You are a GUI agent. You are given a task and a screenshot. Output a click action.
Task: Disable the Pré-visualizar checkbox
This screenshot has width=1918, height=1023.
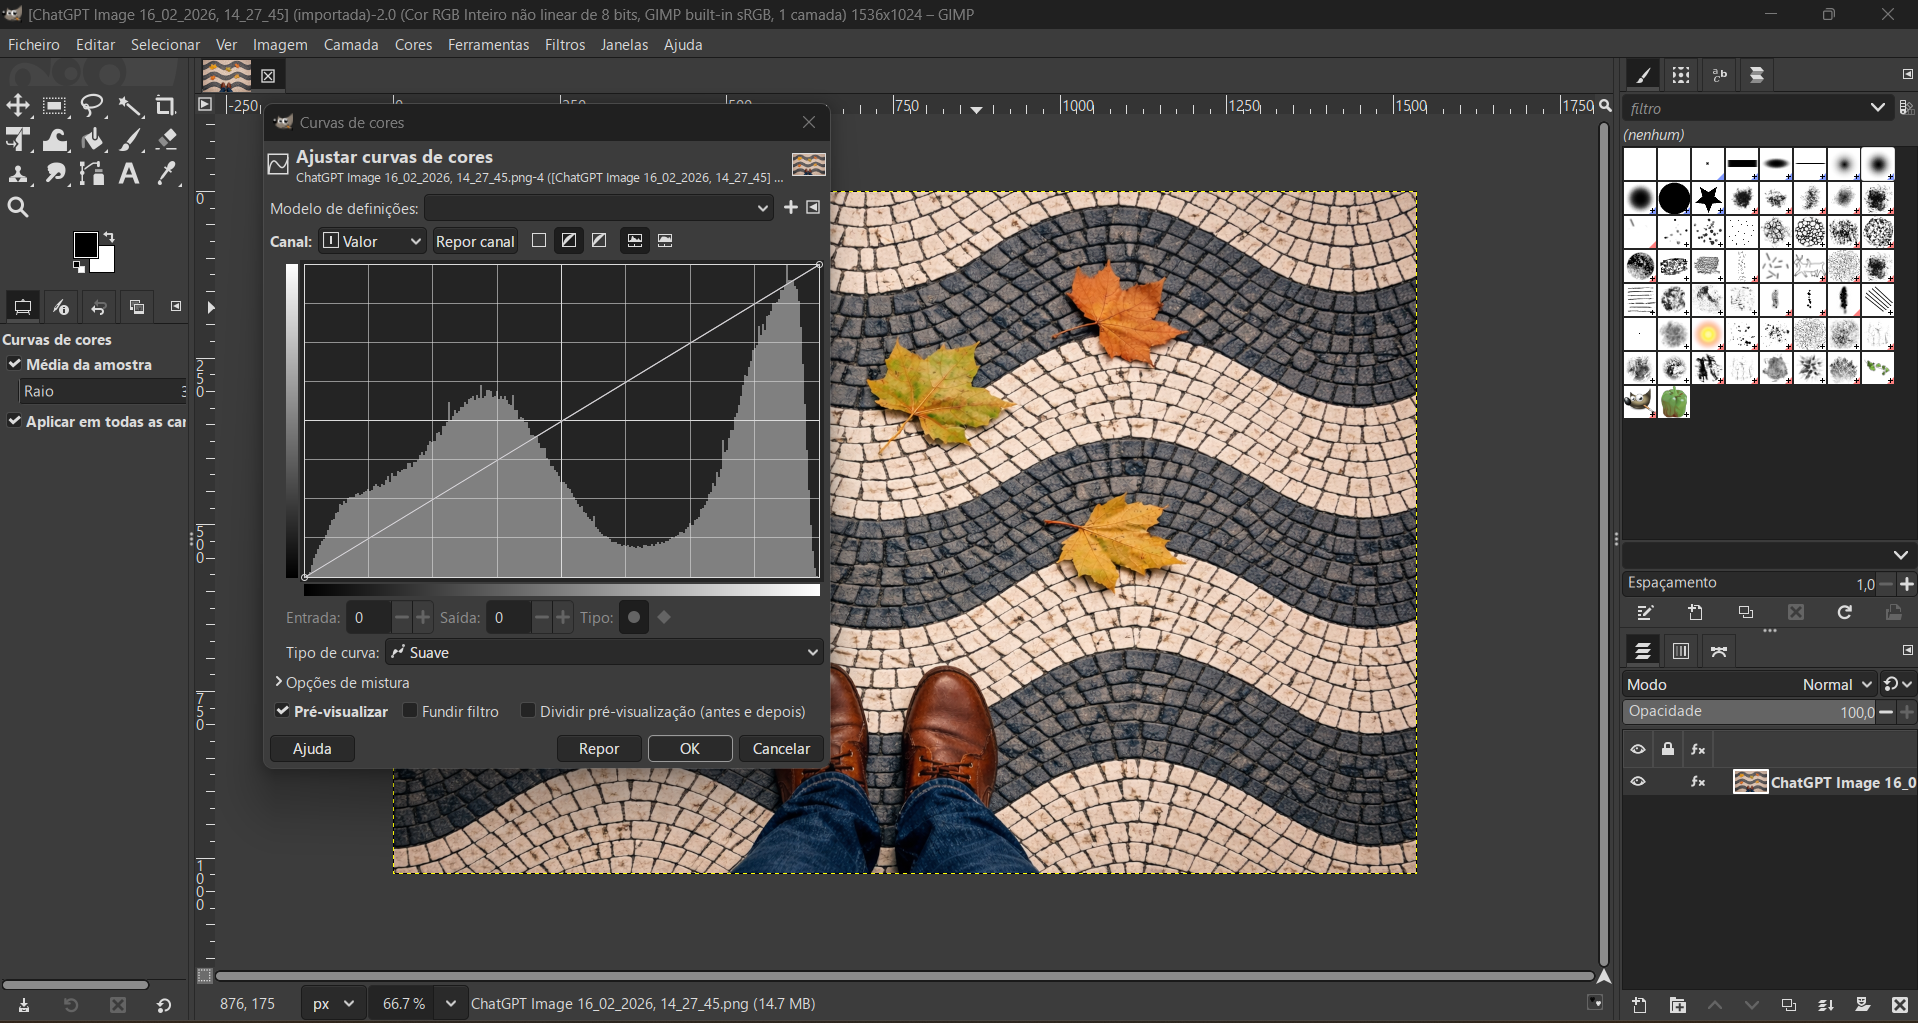click(x=283, y=711)
